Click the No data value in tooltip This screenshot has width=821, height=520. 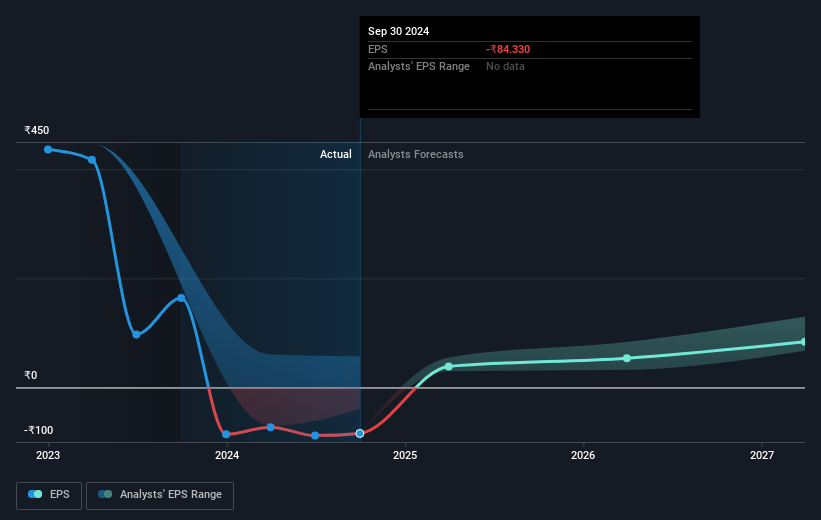505,67
